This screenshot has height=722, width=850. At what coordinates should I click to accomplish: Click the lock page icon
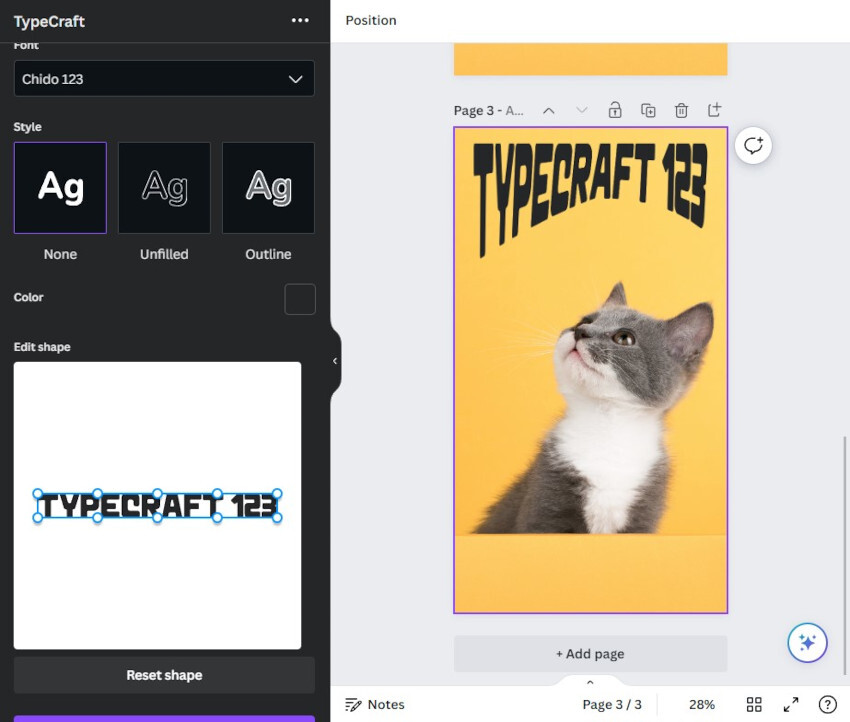615,110
